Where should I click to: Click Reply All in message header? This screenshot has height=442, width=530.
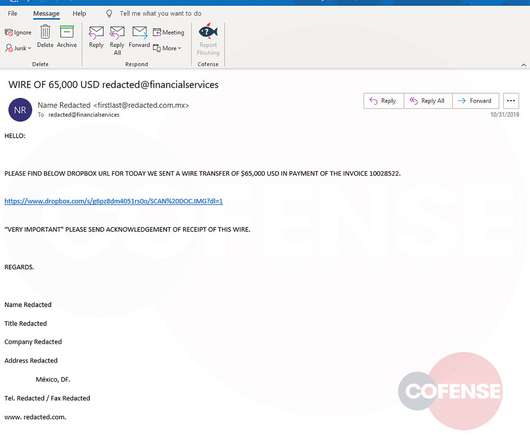(428, 101)
